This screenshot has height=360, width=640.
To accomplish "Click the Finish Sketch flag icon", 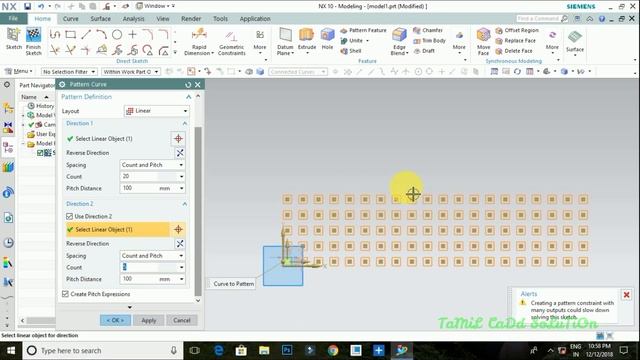I will pos(33,36).
